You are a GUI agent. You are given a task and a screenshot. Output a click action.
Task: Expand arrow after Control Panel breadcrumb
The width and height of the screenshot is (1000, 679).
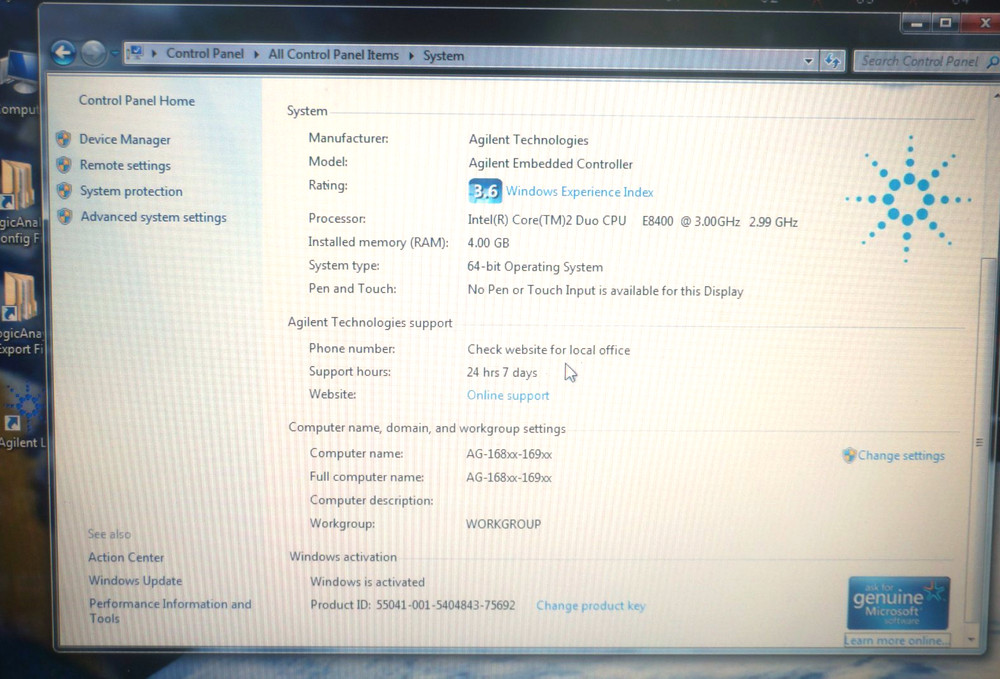coord(256,55)
